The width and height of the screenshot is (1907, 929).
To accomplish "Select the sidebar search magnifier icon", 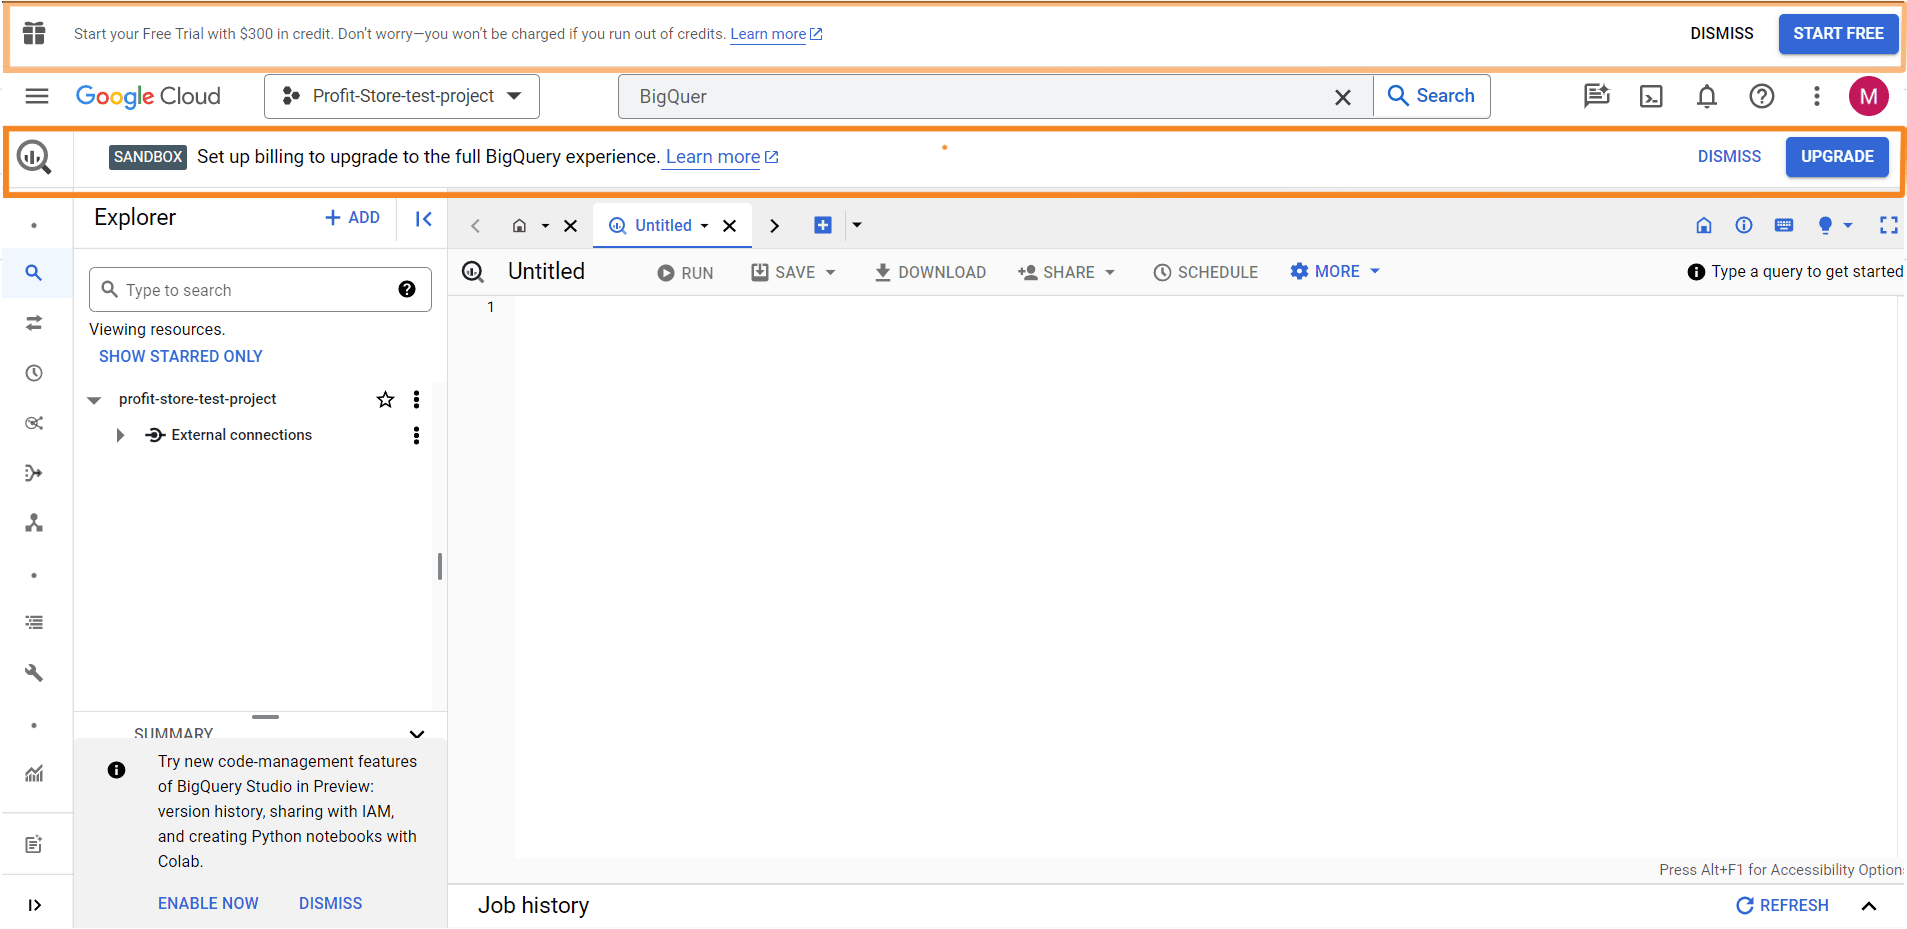I will point(34,272).
